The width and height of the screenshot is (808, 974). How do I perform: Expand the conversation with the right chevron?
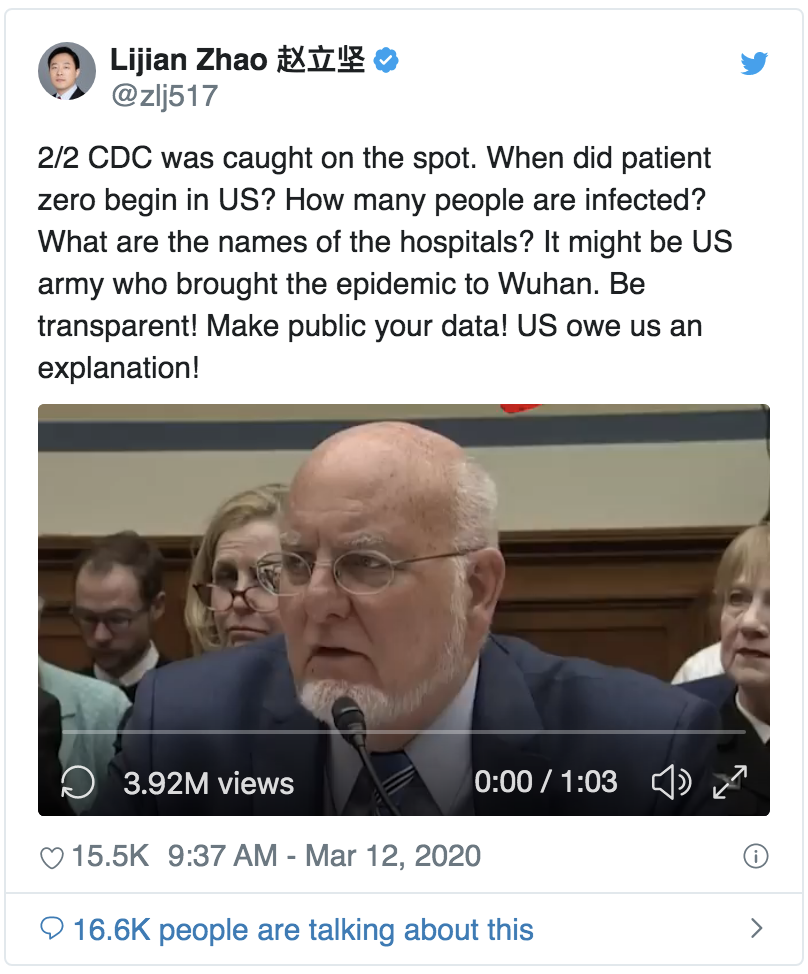(756, 929)
